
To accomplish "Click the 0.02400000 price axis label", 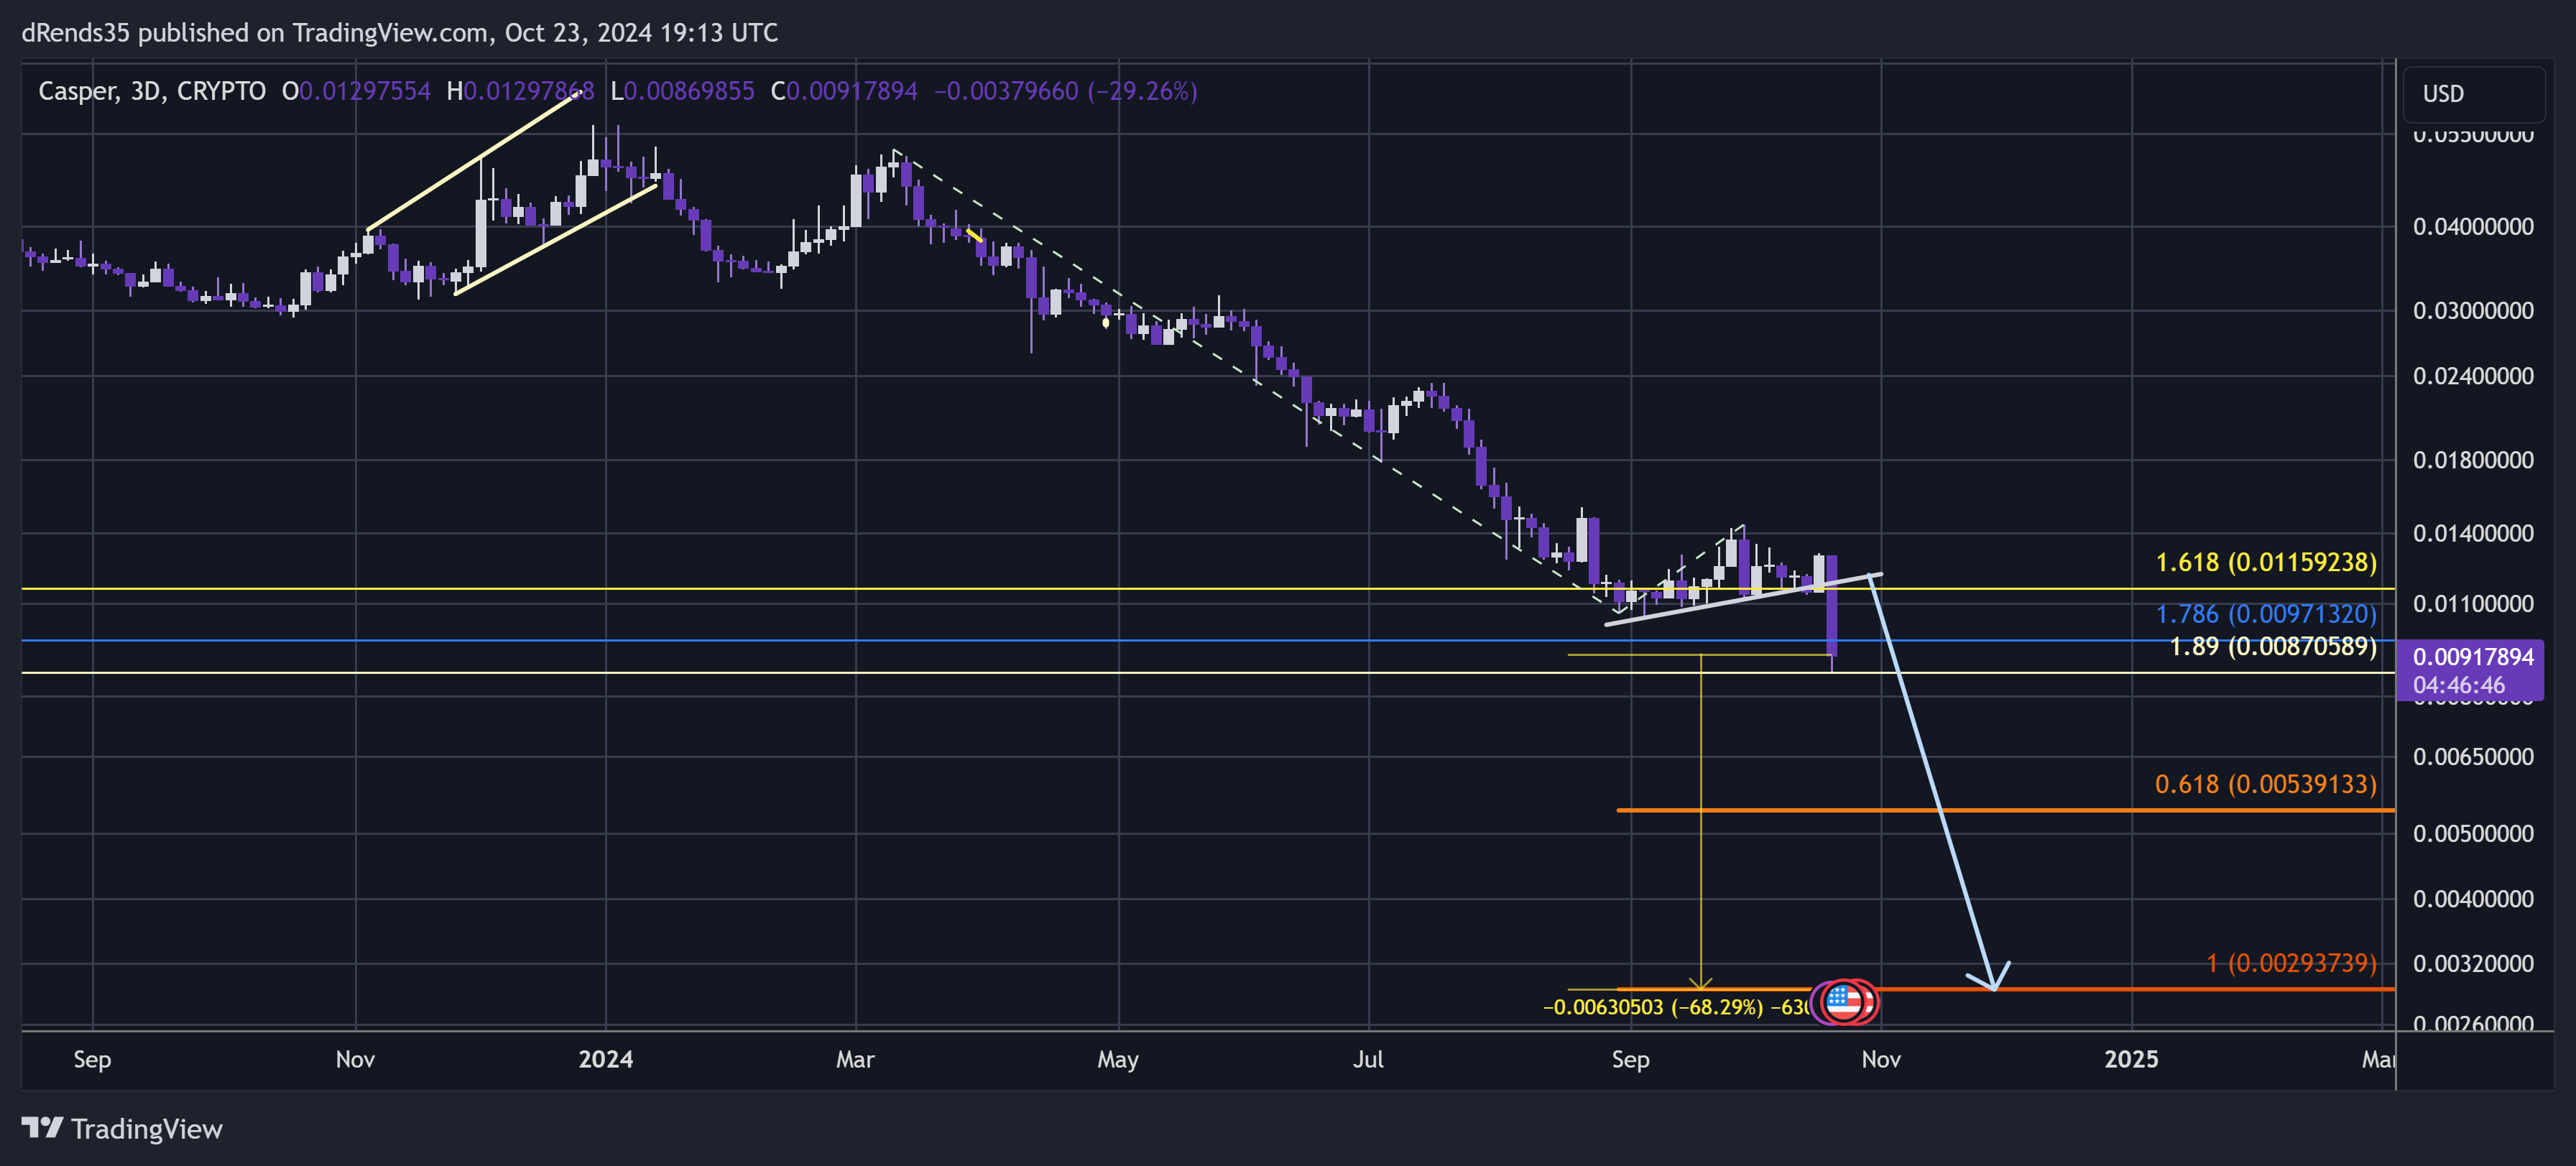I will coord(2473,376).
